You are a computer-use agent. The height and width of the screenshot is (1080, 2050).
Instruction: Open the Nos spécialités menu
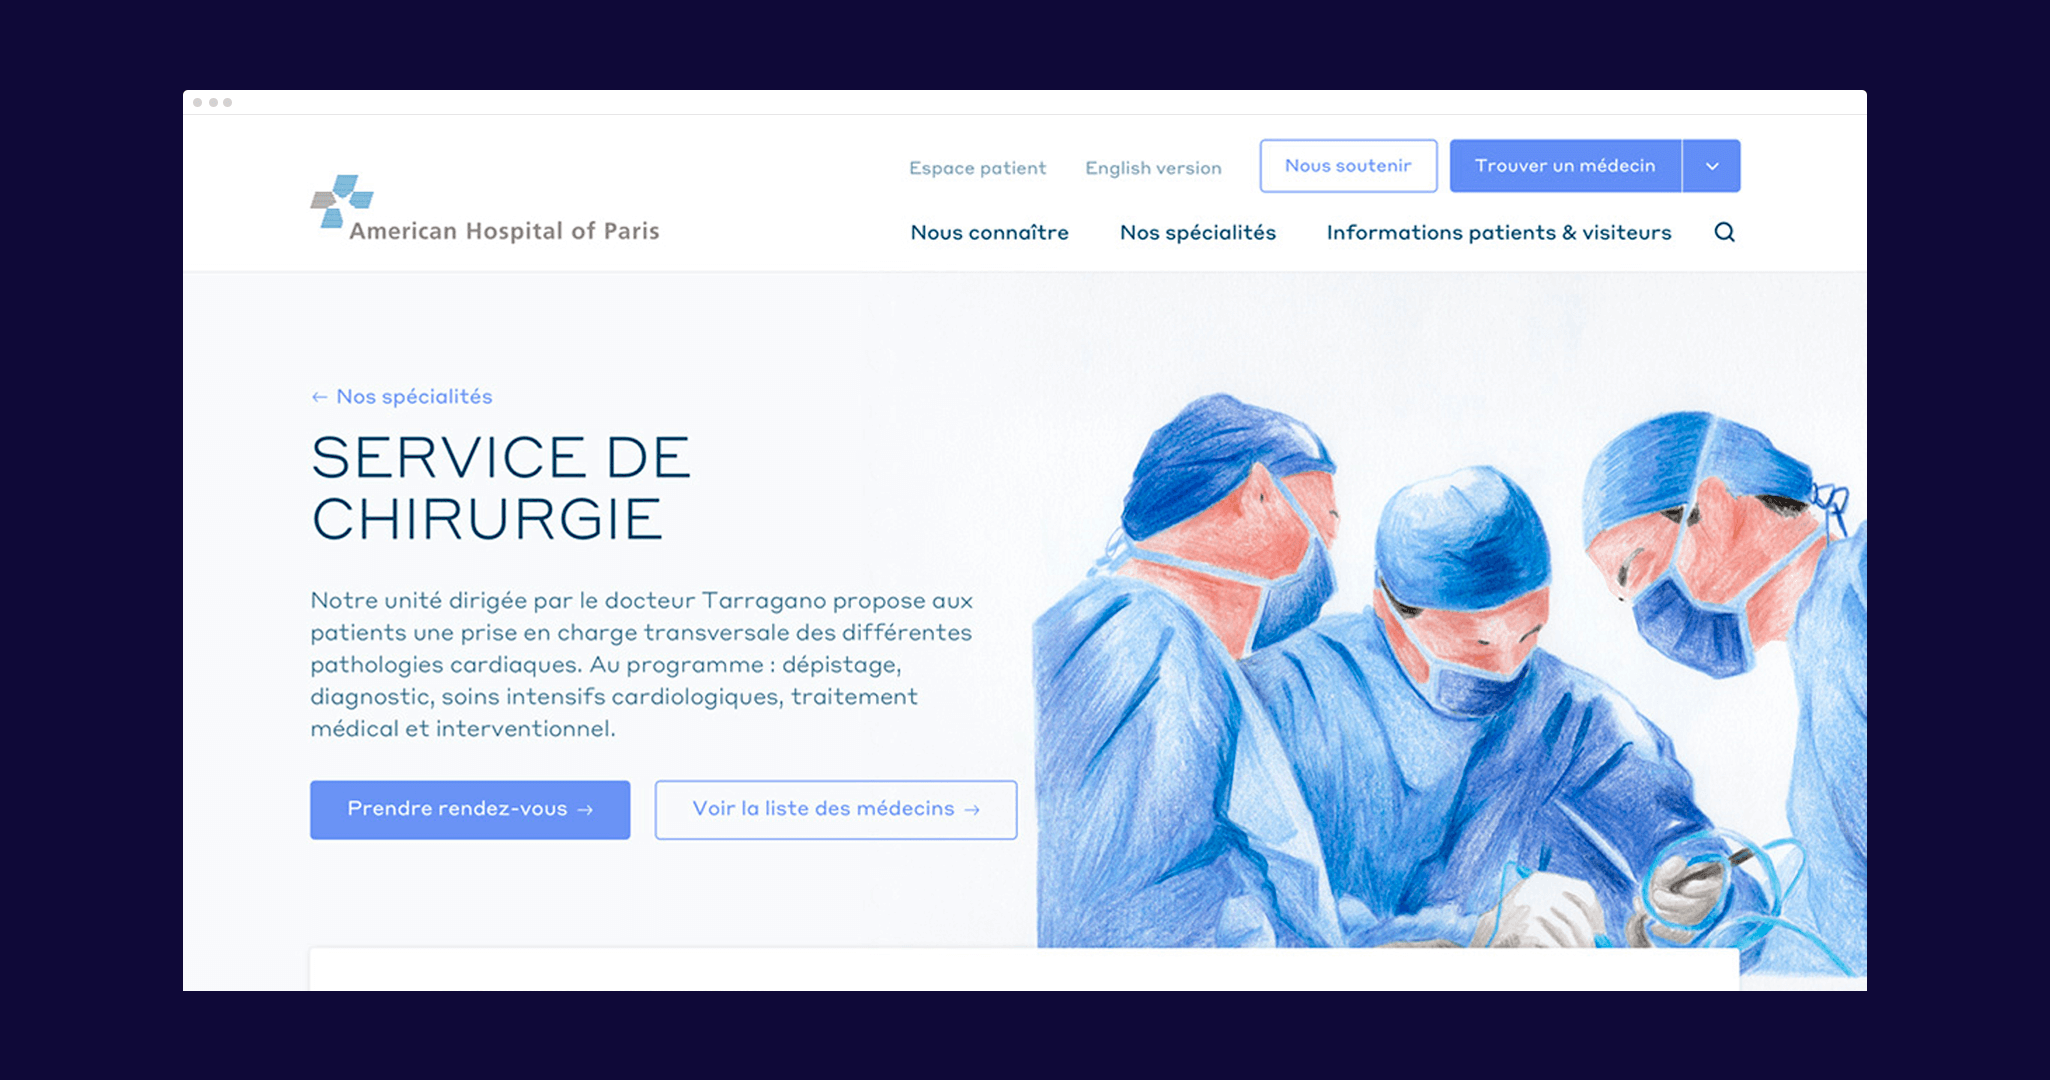pyautogui.click(x=1198, y=232)
